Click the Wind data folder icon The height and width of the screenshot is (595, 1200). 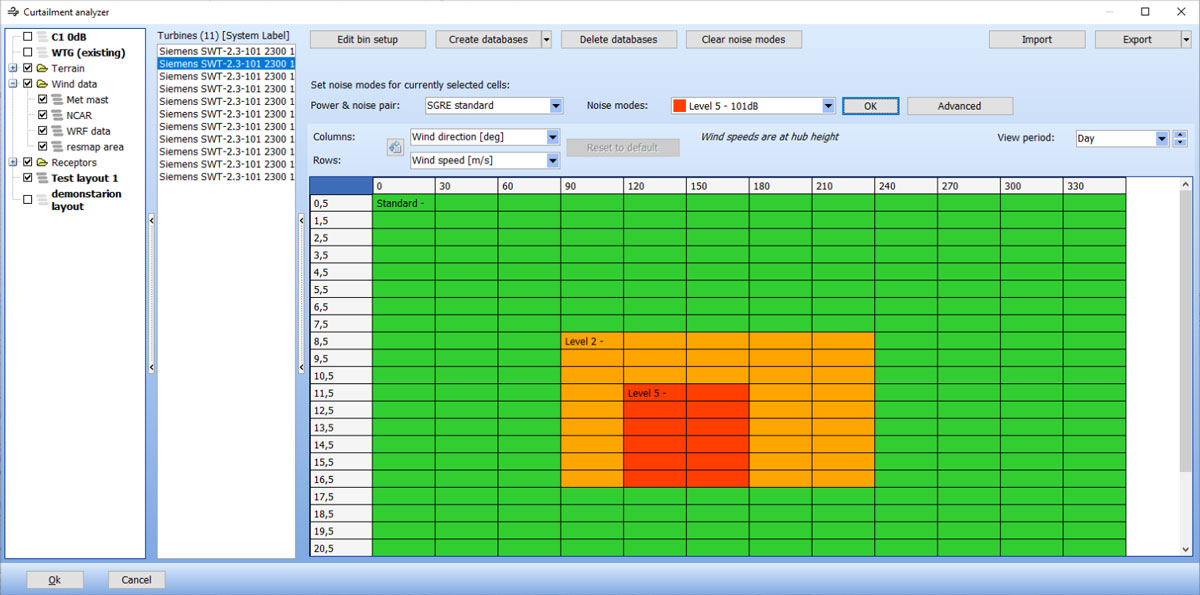tap(43, 84)
